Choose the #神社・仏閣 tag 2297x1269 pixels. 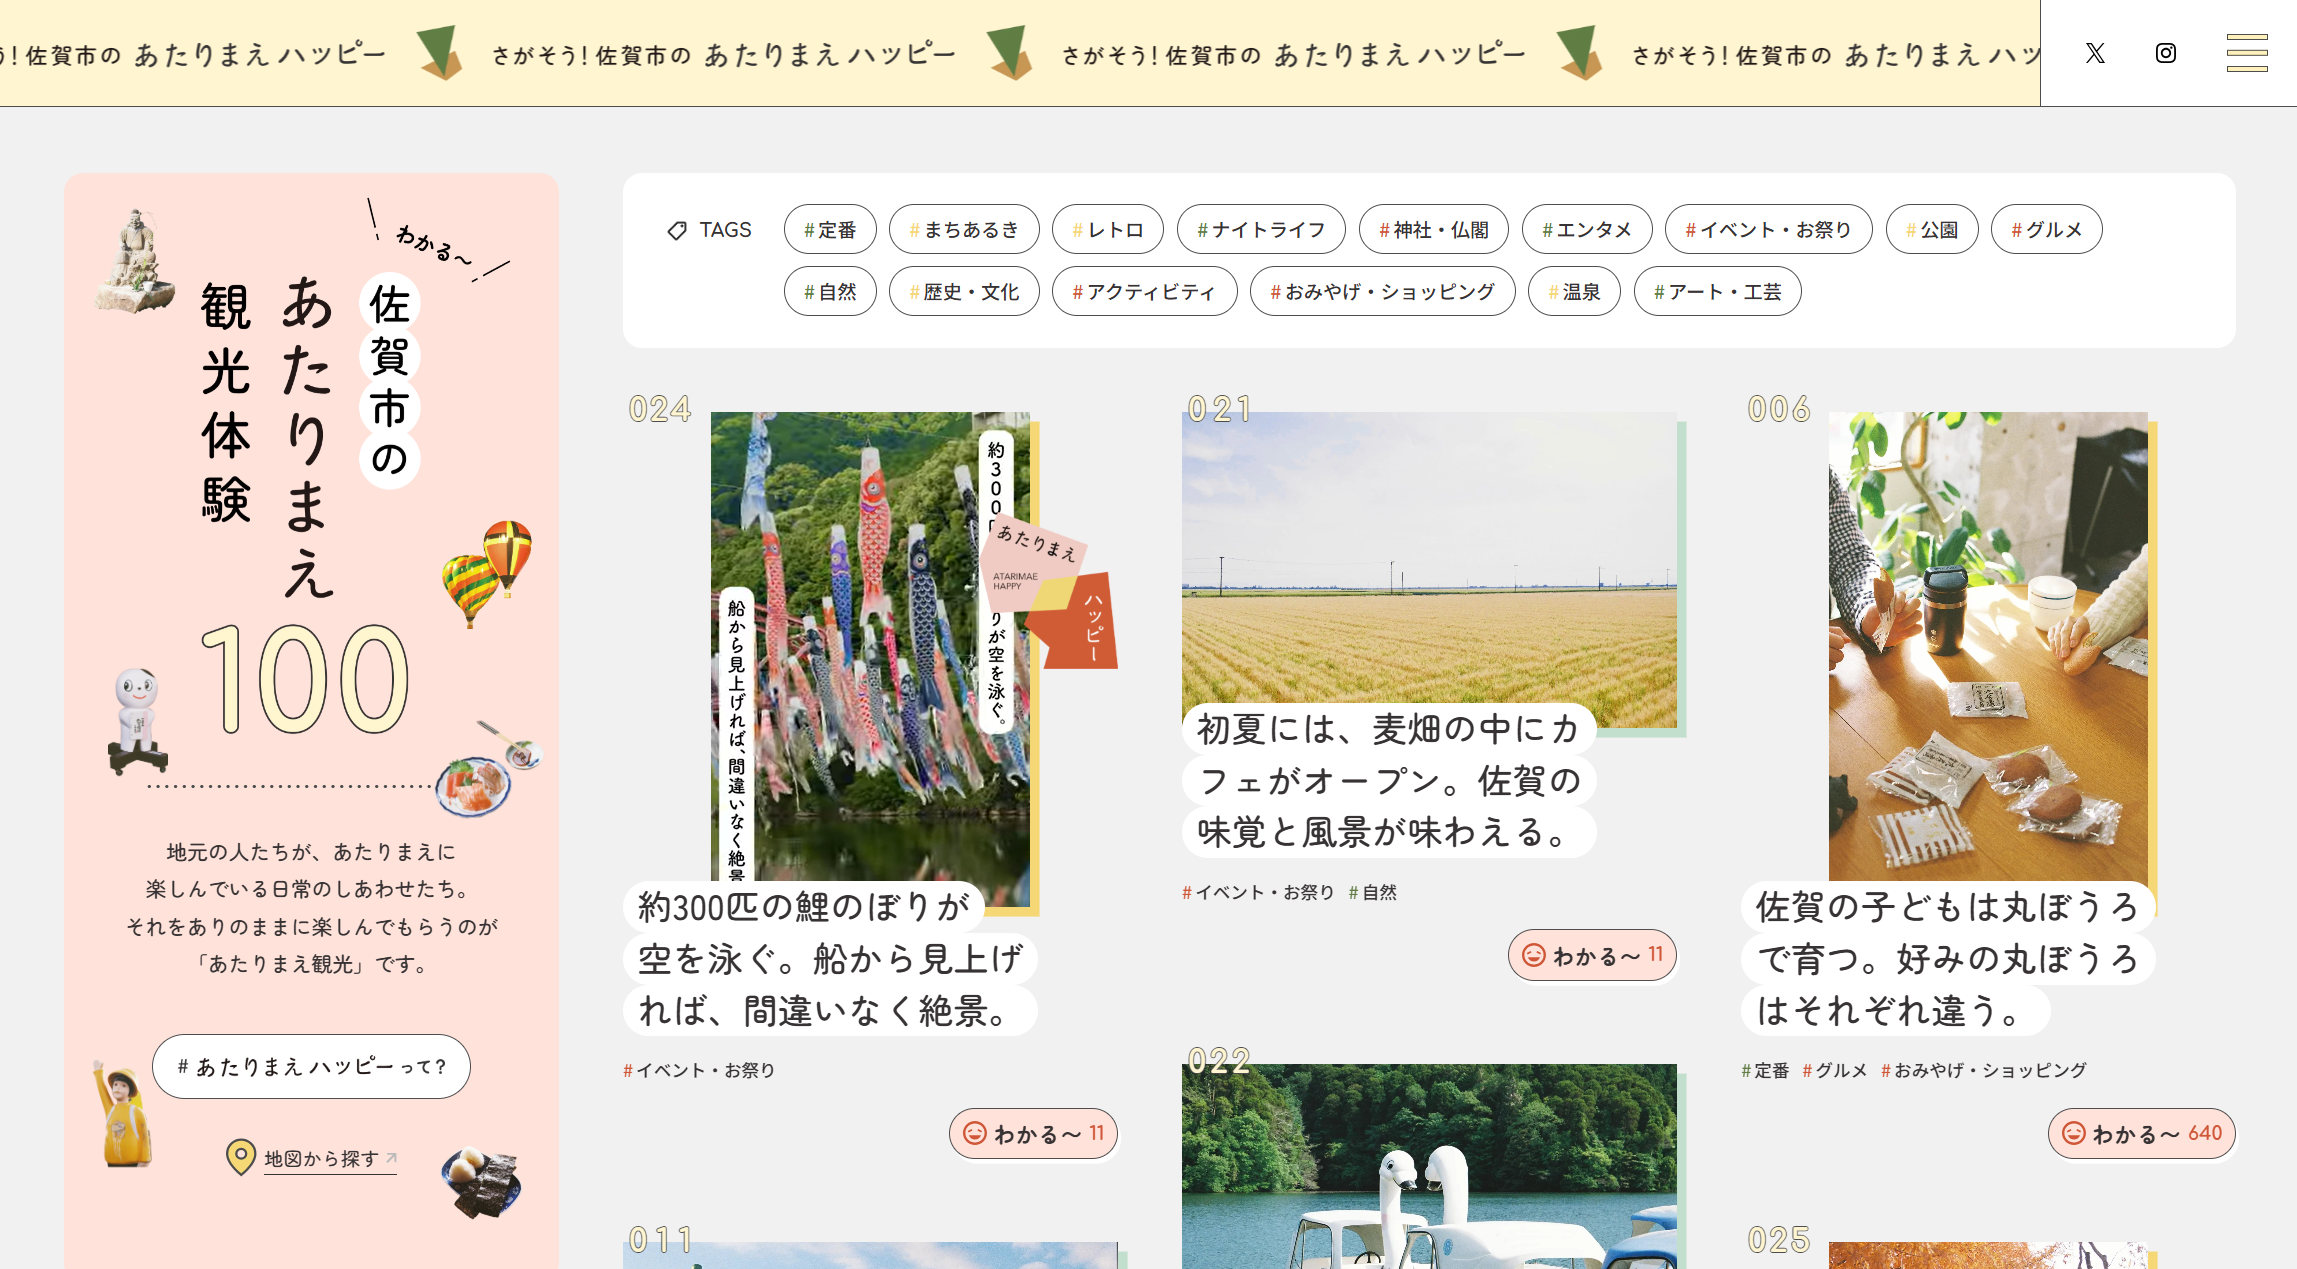tap(1434, 229)
